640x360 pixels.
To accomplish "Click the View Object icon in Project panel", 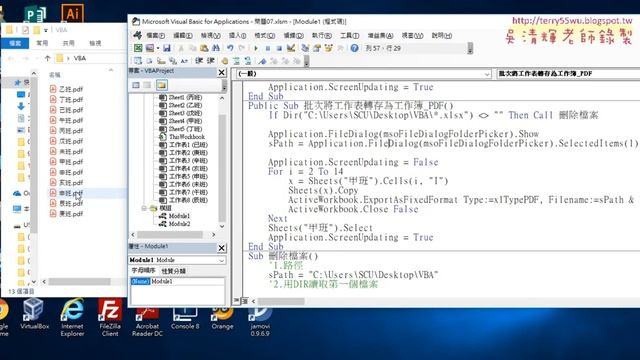I will click(x=147, y=85).
